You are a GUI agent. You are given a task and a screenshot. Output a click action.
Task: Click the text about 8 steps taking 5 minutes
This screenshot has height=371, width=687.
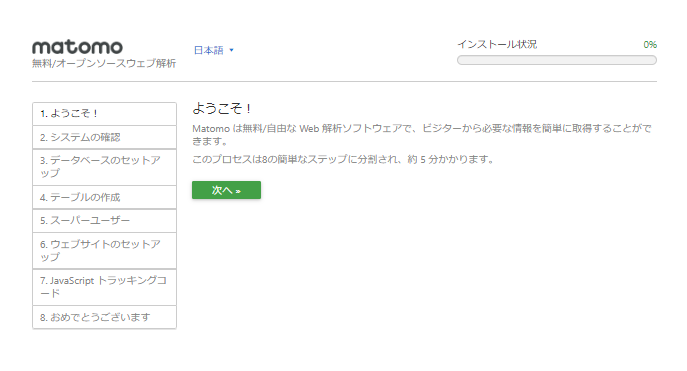point(343,159)
